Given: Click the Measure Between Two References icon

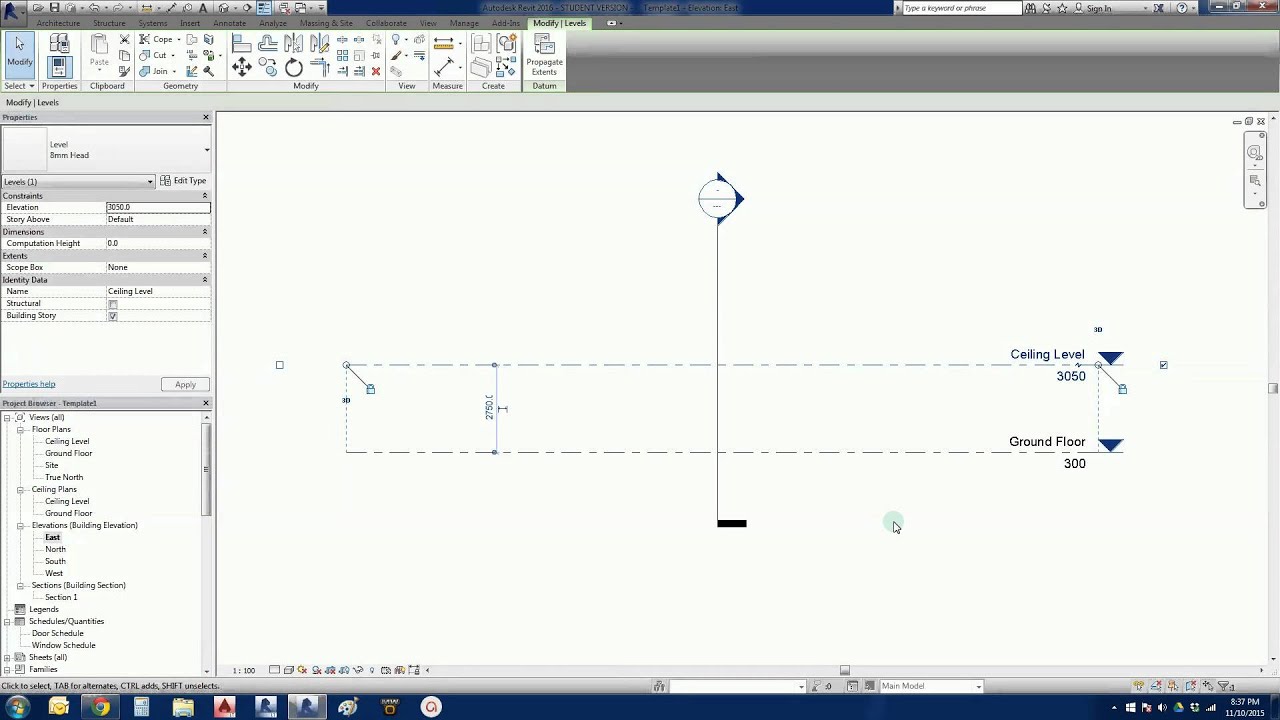Looking at the screenshot, I should [444, 43].
